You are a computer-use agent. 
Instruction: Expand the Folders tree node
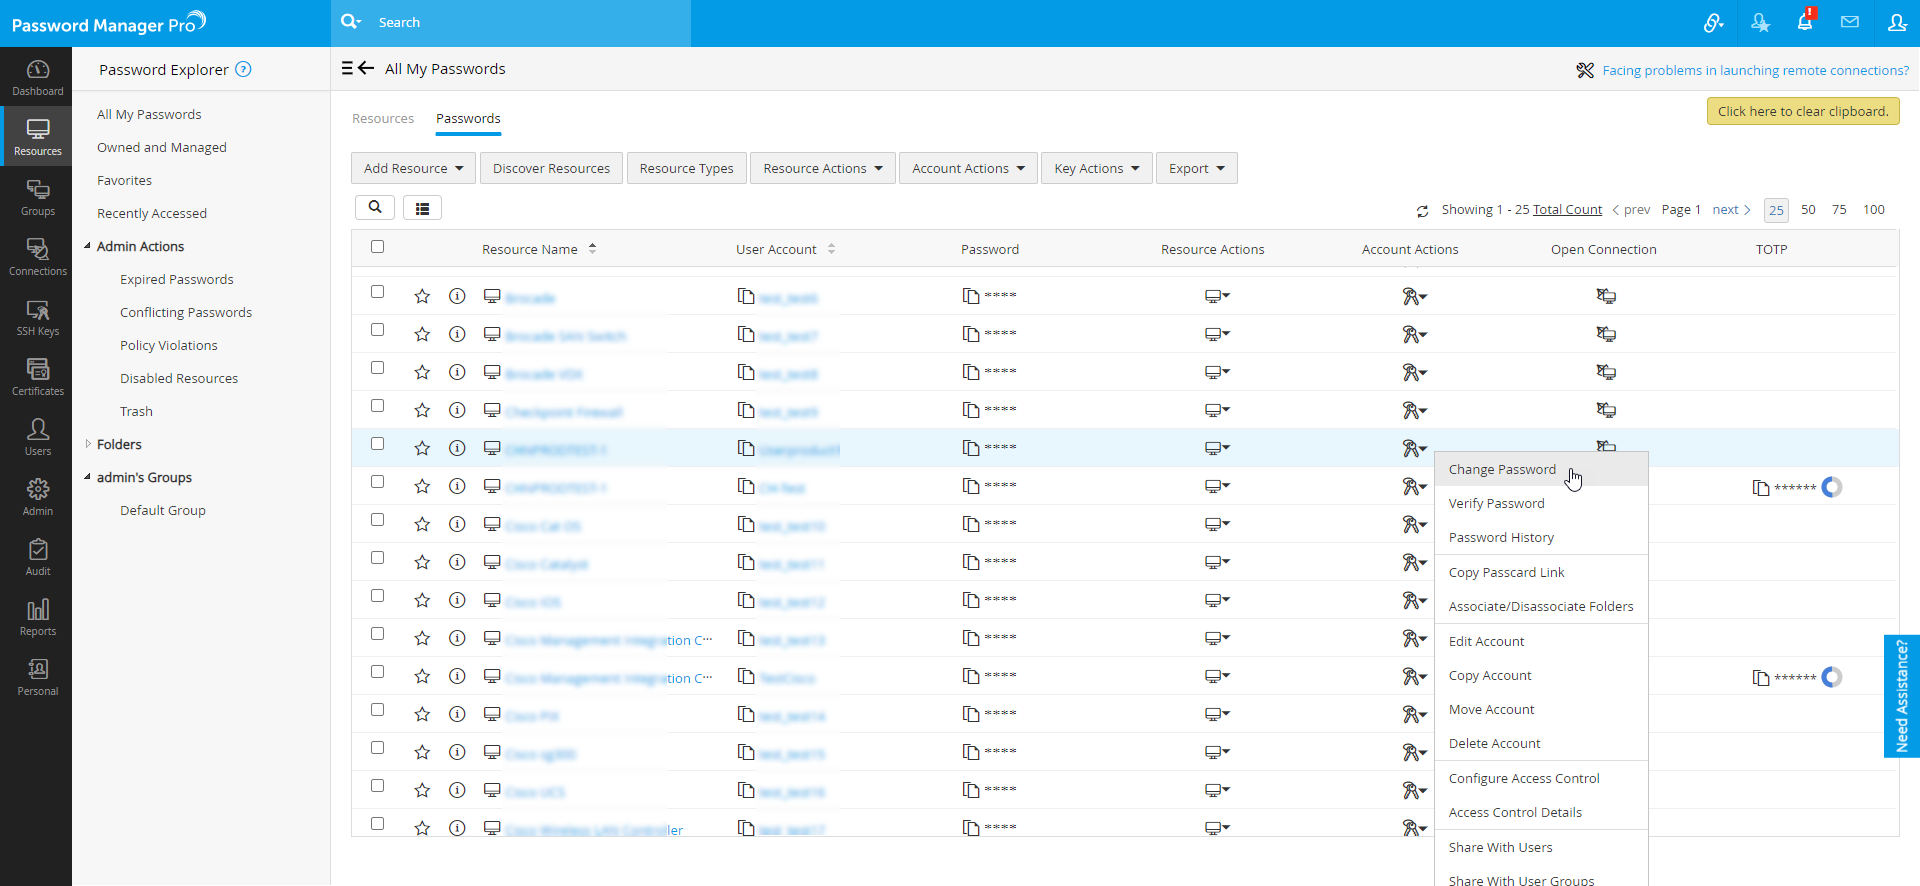88,444
